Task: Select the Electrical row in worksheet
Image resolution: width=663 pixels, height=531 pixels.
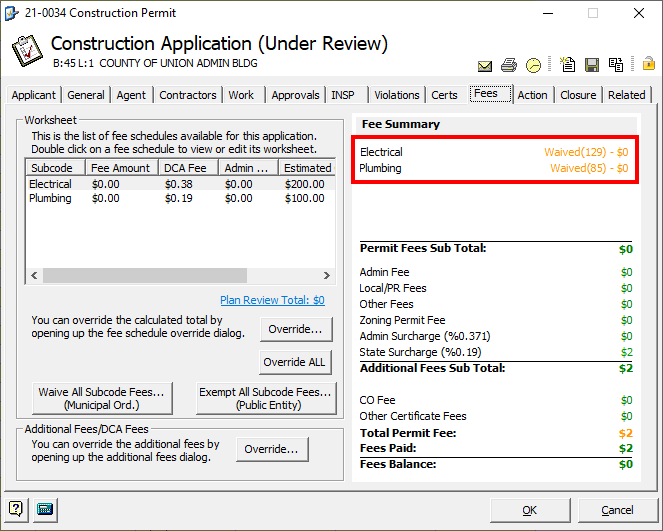Action: point(181,184)
